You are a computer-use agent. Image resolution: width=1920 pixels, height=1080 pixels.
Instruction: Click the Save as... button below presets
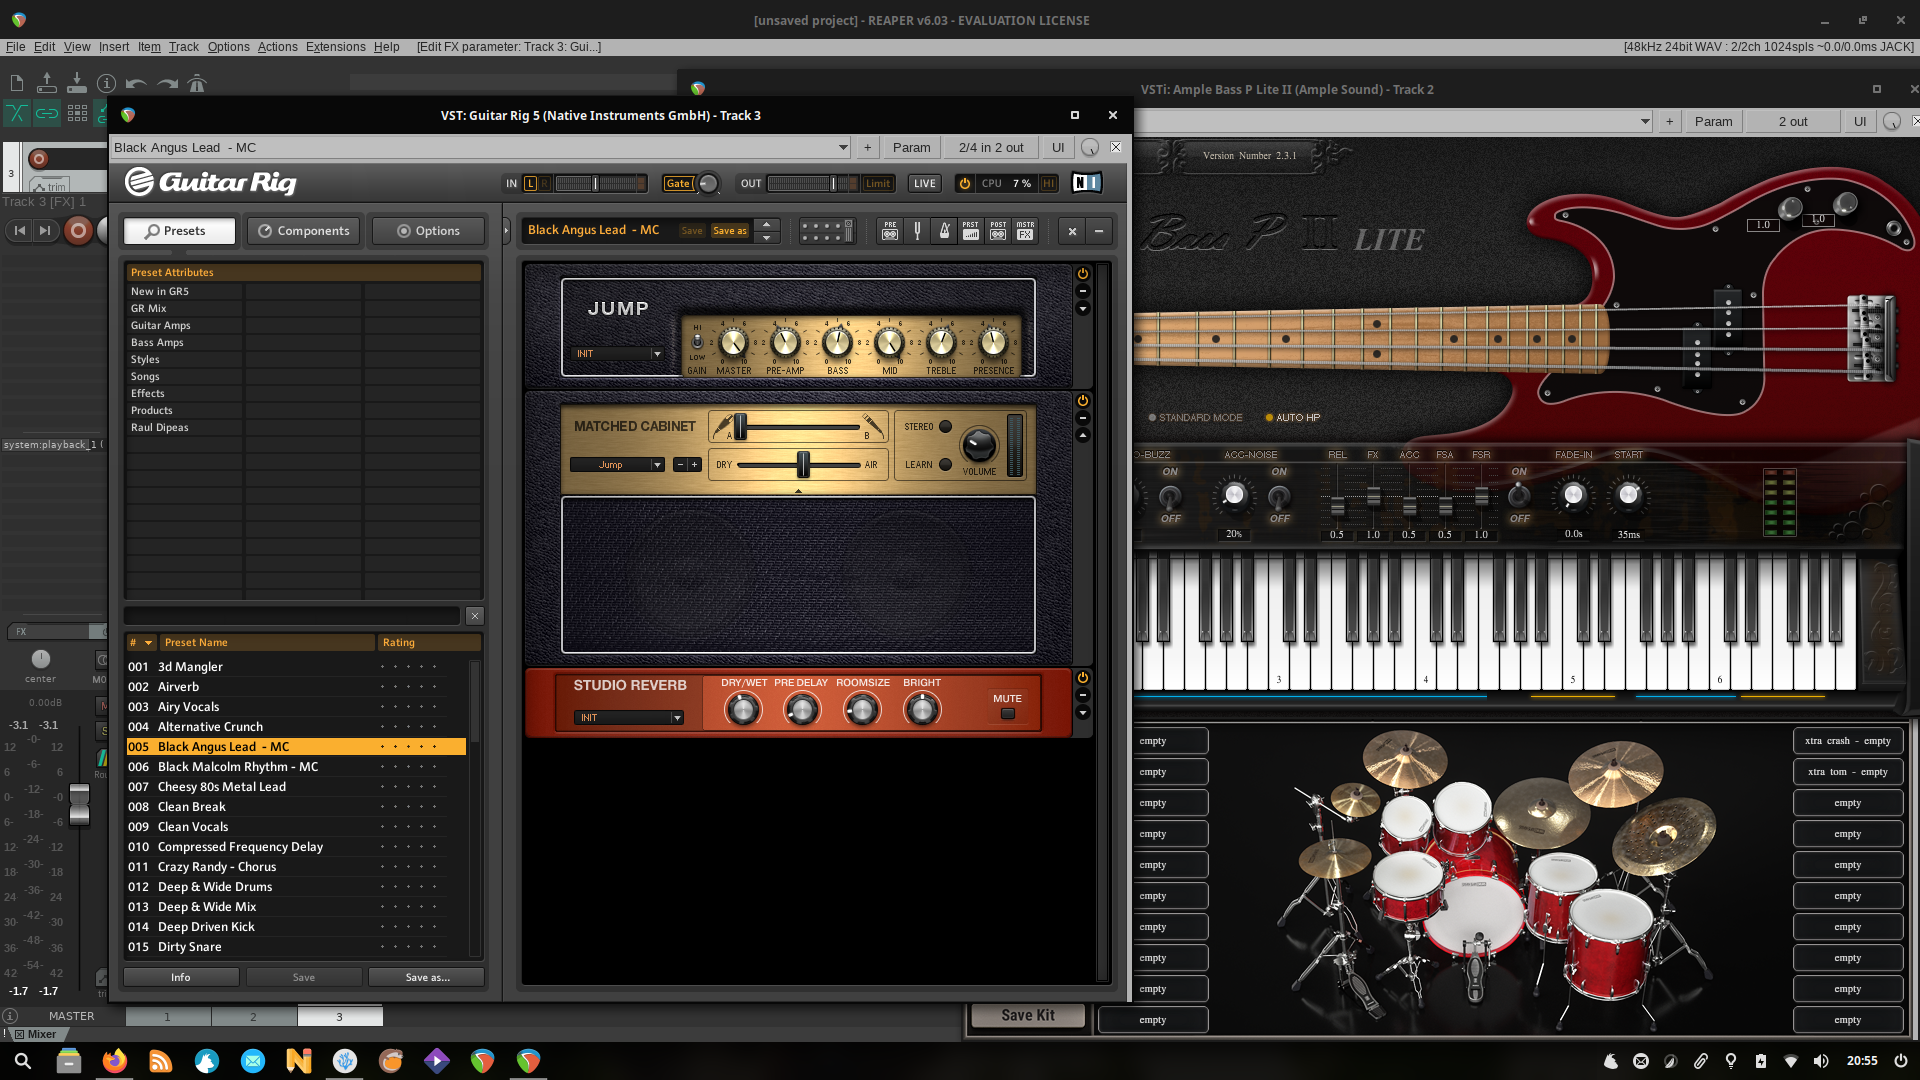click(x=427, y=977)
